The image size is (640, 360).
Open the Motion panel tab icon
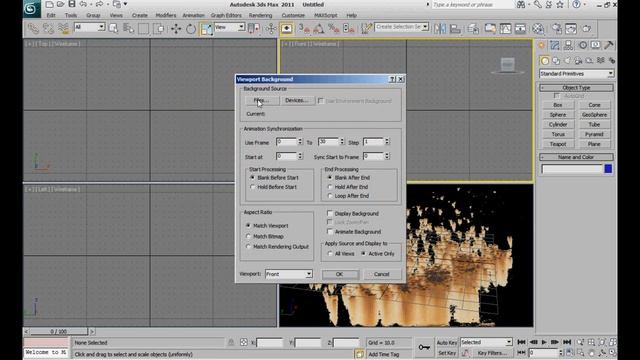click(582, 45)
